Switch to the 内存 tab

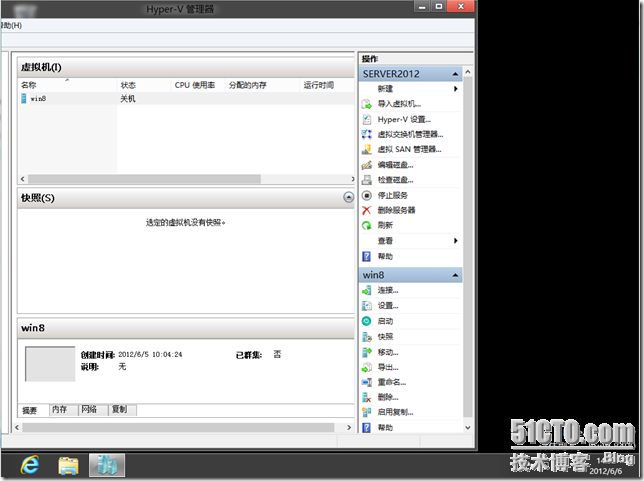[x=60, y=410]
